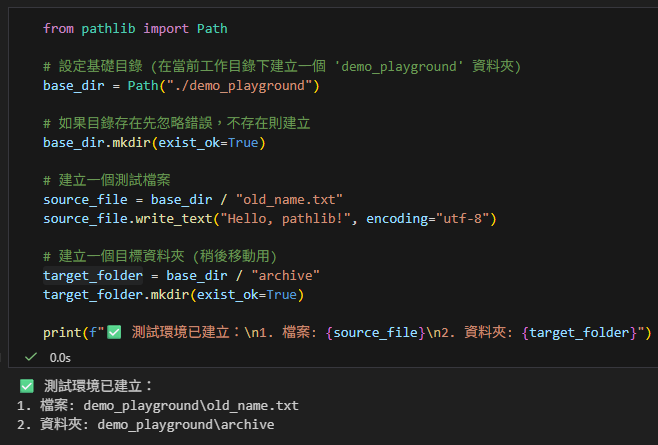
Task: Click the comment '建立一個測試檔案'
Action: pos(107,181)
